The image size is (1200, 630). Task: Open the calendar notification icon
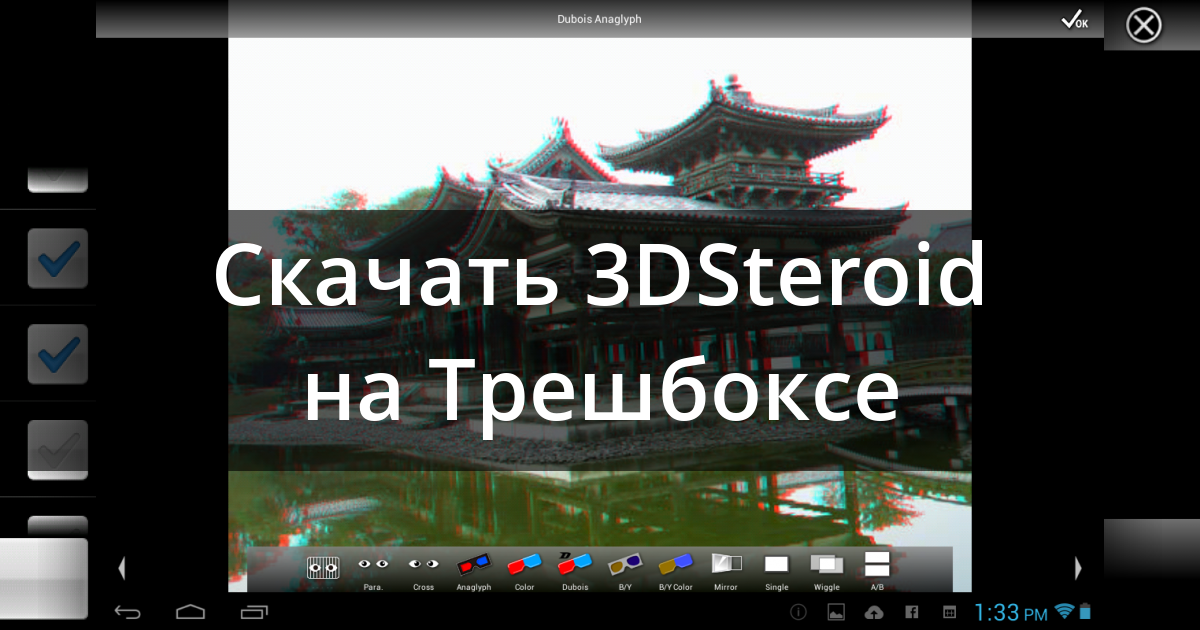950,612
